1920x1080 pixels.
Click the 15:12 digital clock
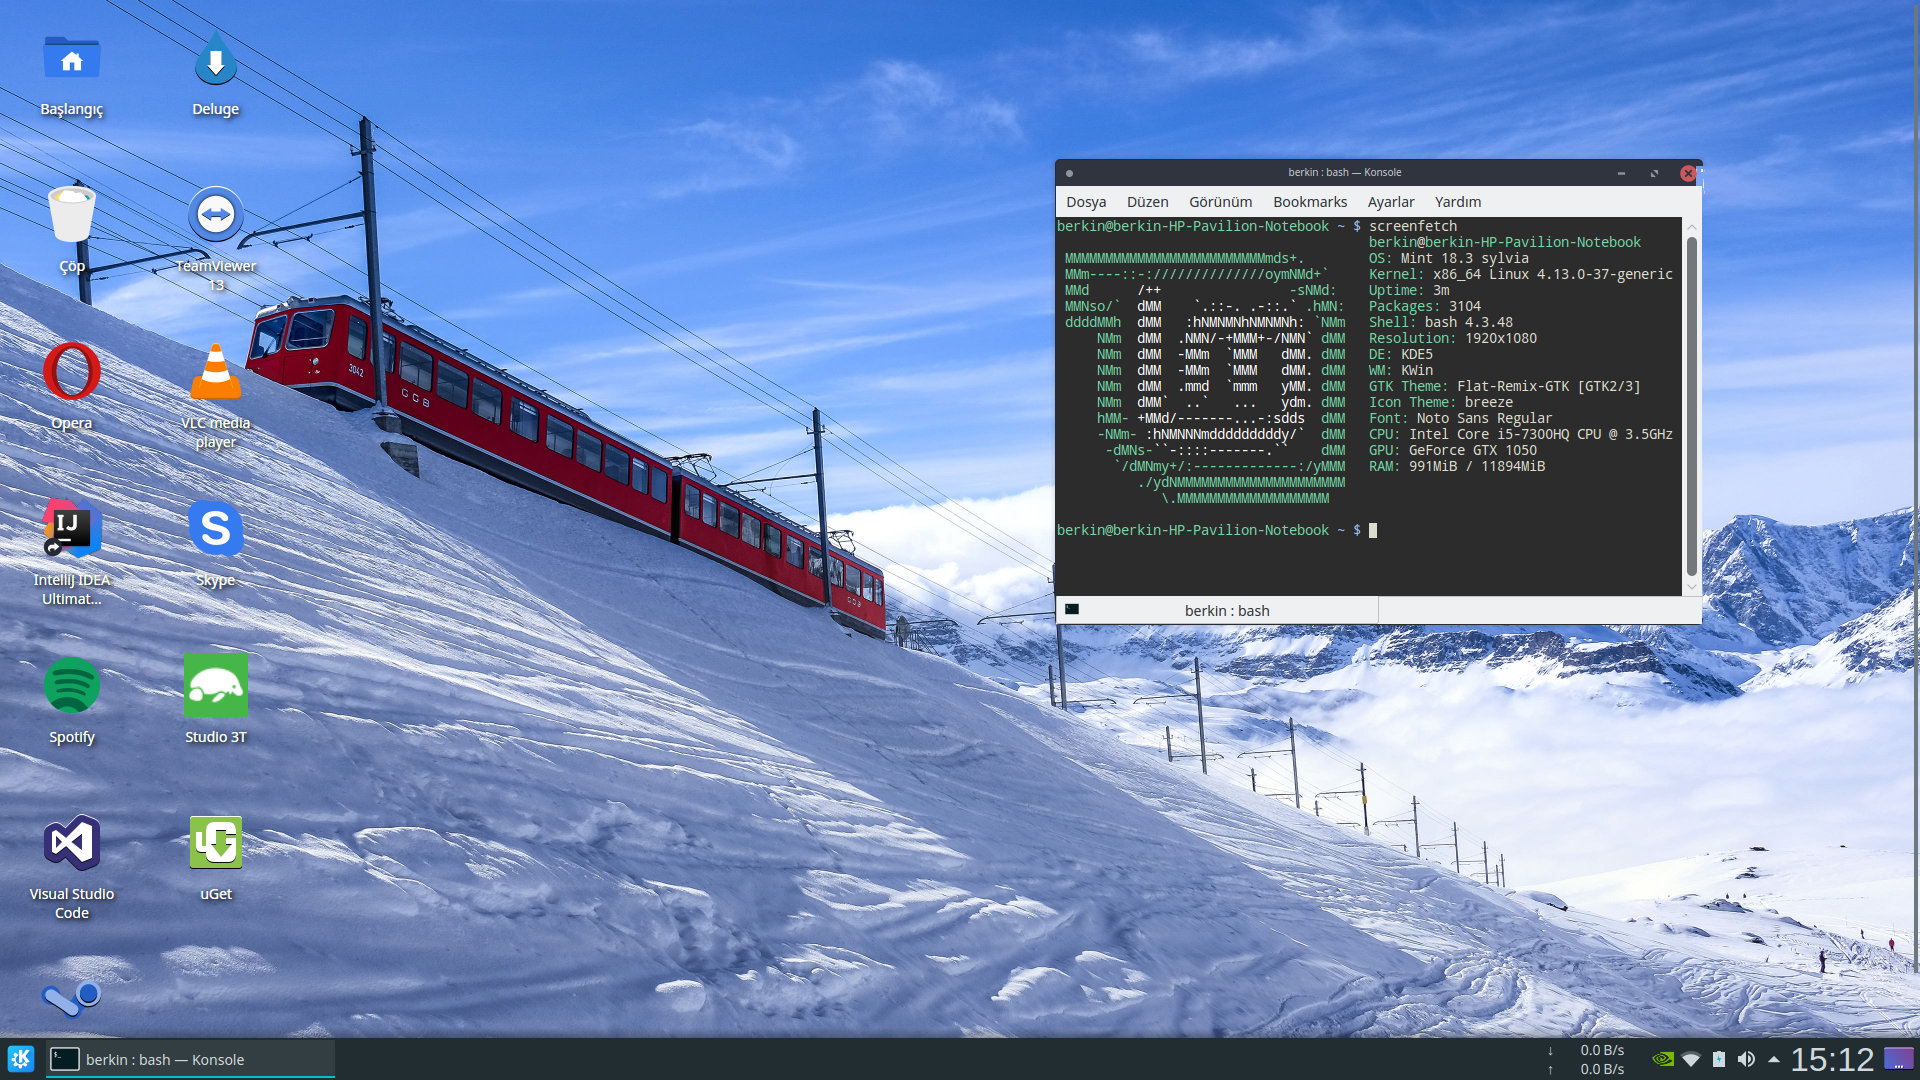1832,1059
